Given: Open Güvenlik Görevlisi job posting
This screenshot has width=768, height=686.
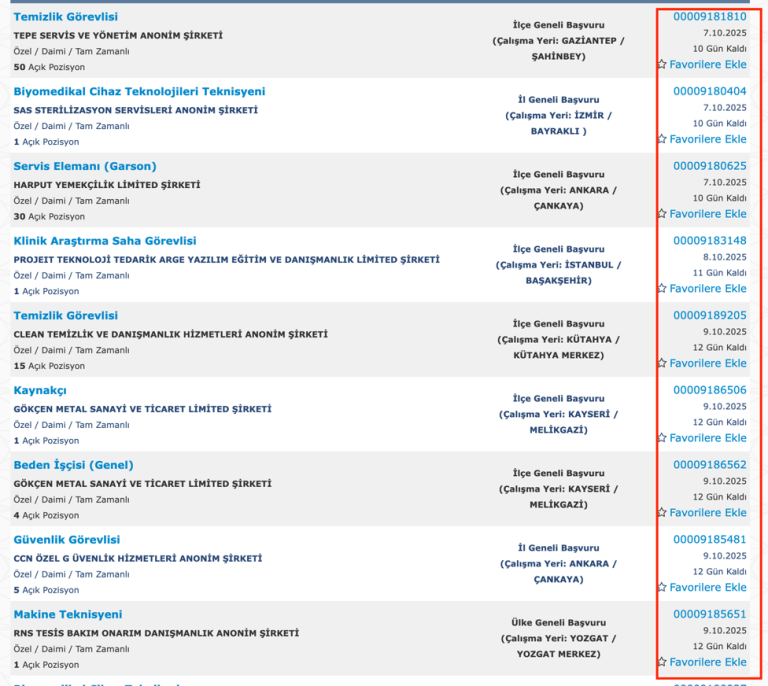Looking at the screenshot, I should click(x=67, y=540).
